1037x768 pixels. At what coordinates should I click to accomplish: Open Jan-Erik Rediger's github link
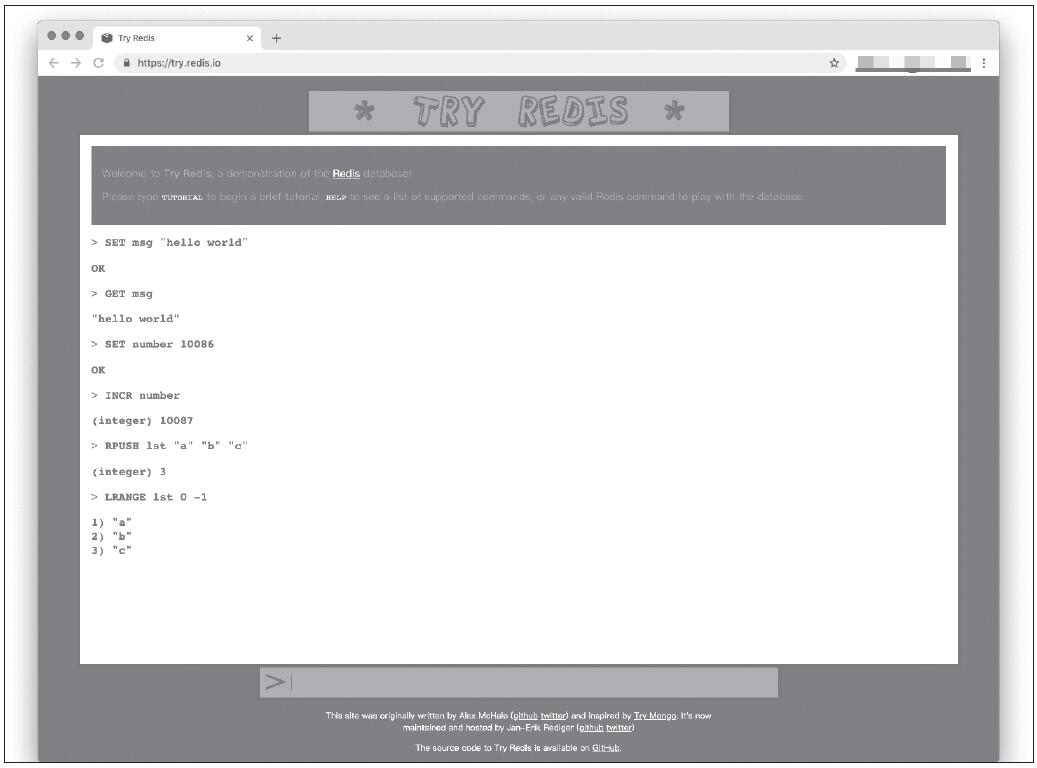click(591, 728)
